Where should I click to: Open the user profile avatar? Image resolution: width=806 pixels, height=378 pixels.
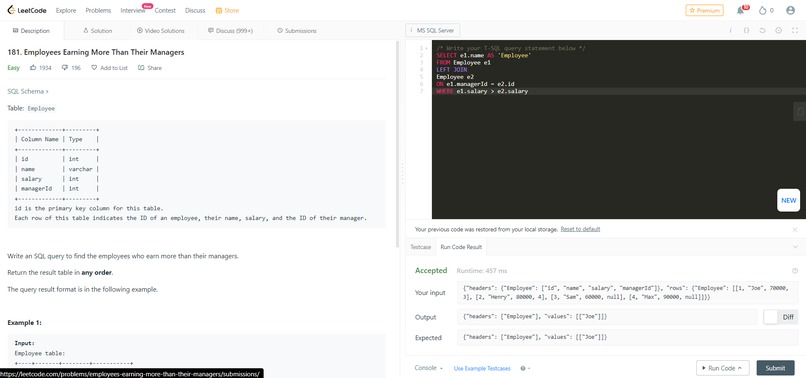[x=791, y=10]
